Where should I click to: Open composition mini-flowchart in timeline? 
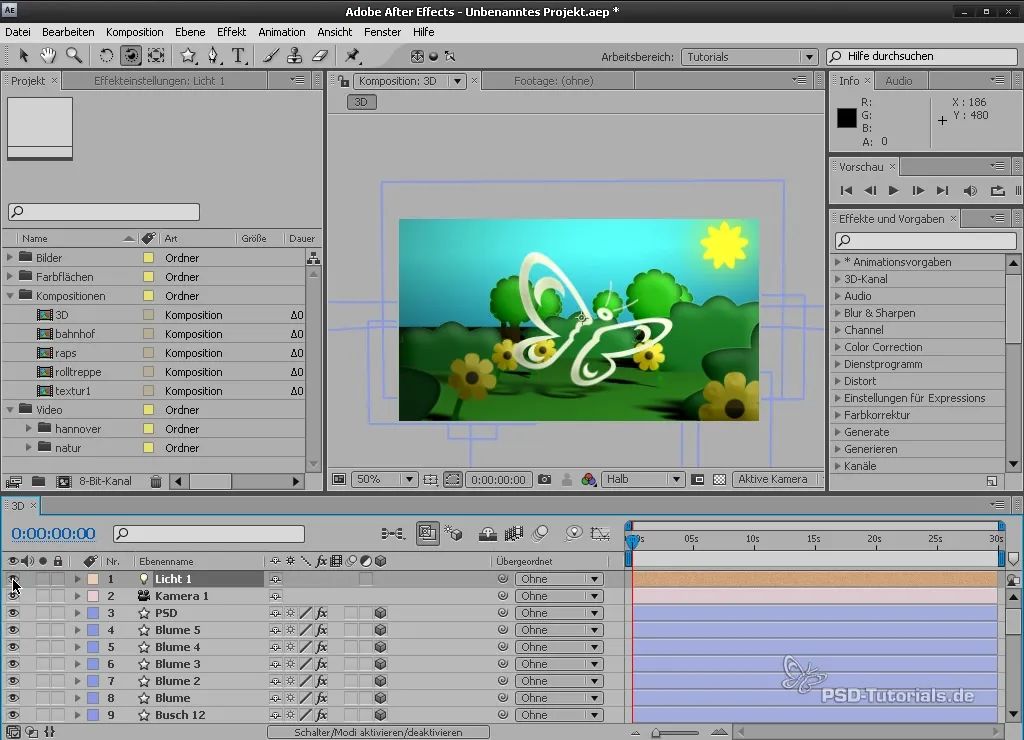pyautogui.click(x=392, y=534)
